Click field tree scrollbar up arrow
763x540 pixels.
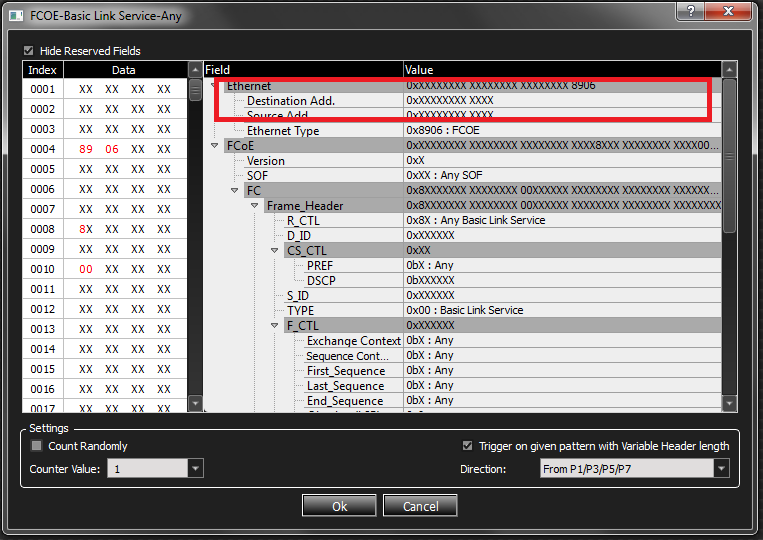(729, 70)
